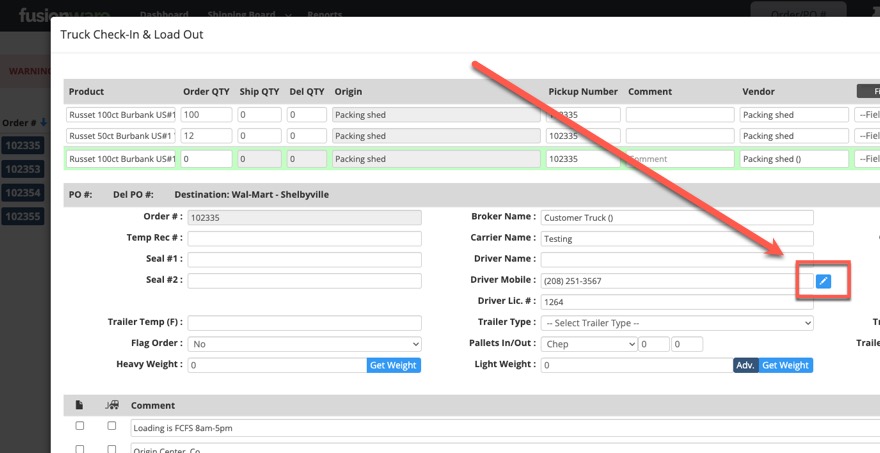Focus the Order QTY field showing 100
880x453 pixels.
coord(206,115)
